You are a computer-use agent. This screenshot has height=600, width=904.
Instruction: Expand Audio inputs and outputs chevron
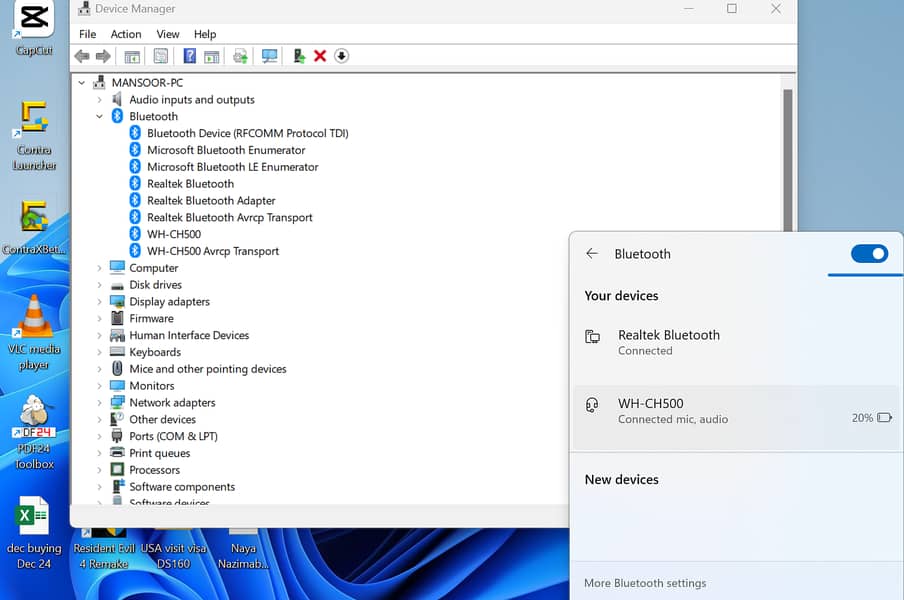(99, 100)
